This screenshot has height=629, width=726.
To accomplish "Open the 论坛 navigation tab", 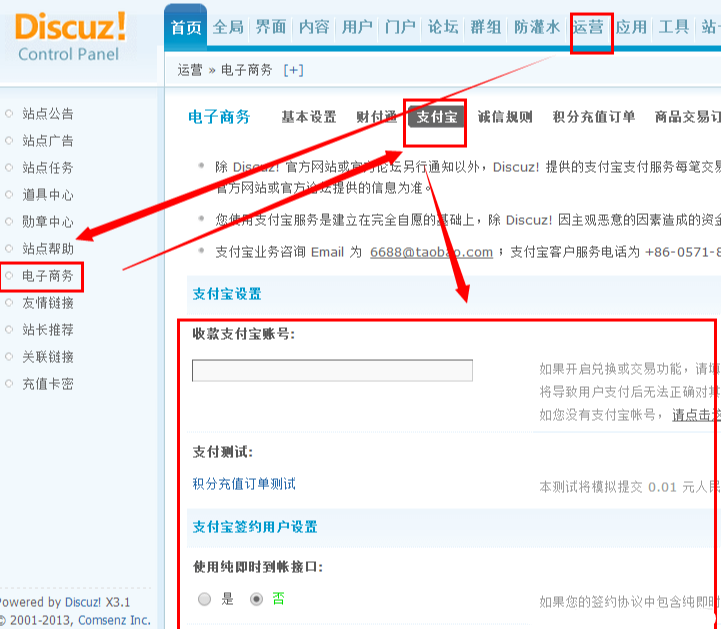I will (443, 27).
